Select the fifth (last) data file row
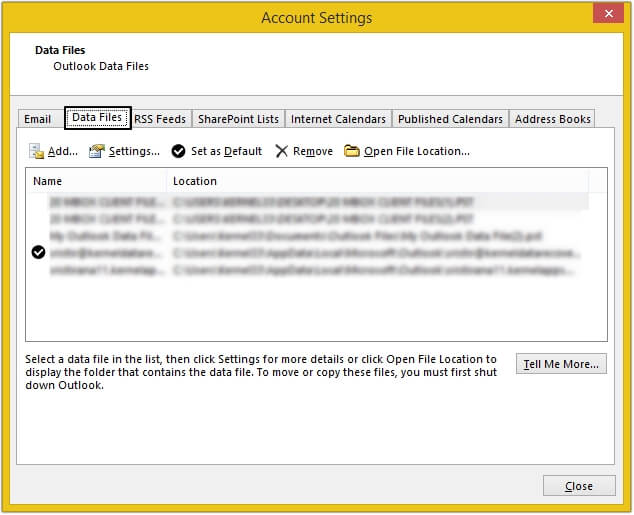This screenshot has width=634, height=515. tap(308, 270)
